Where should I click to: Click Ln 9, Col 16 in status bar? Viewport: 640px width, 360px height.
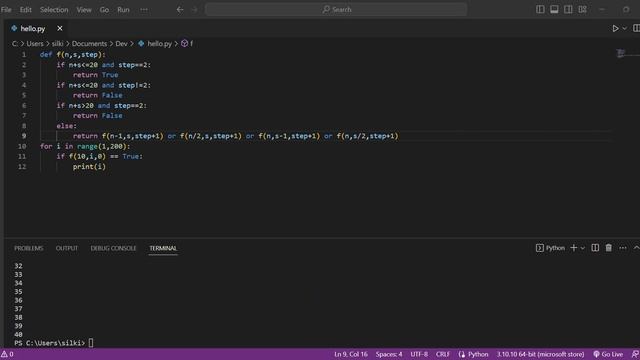pos(351,354)
